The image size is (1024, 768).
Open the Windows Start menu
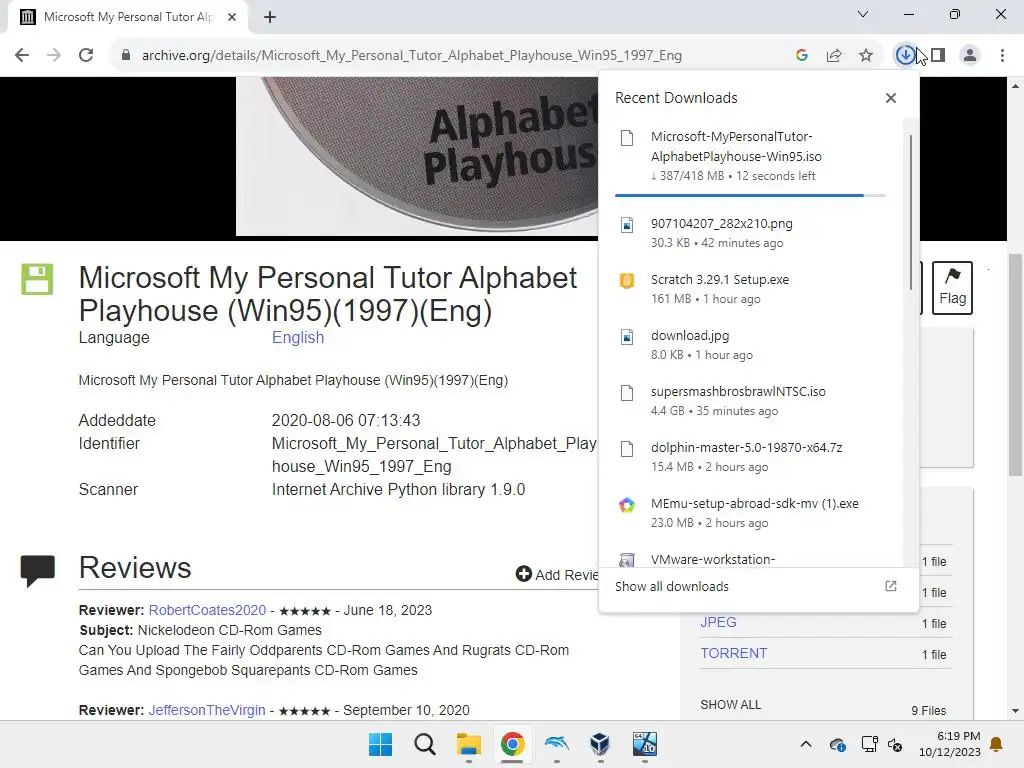(381, 744)
